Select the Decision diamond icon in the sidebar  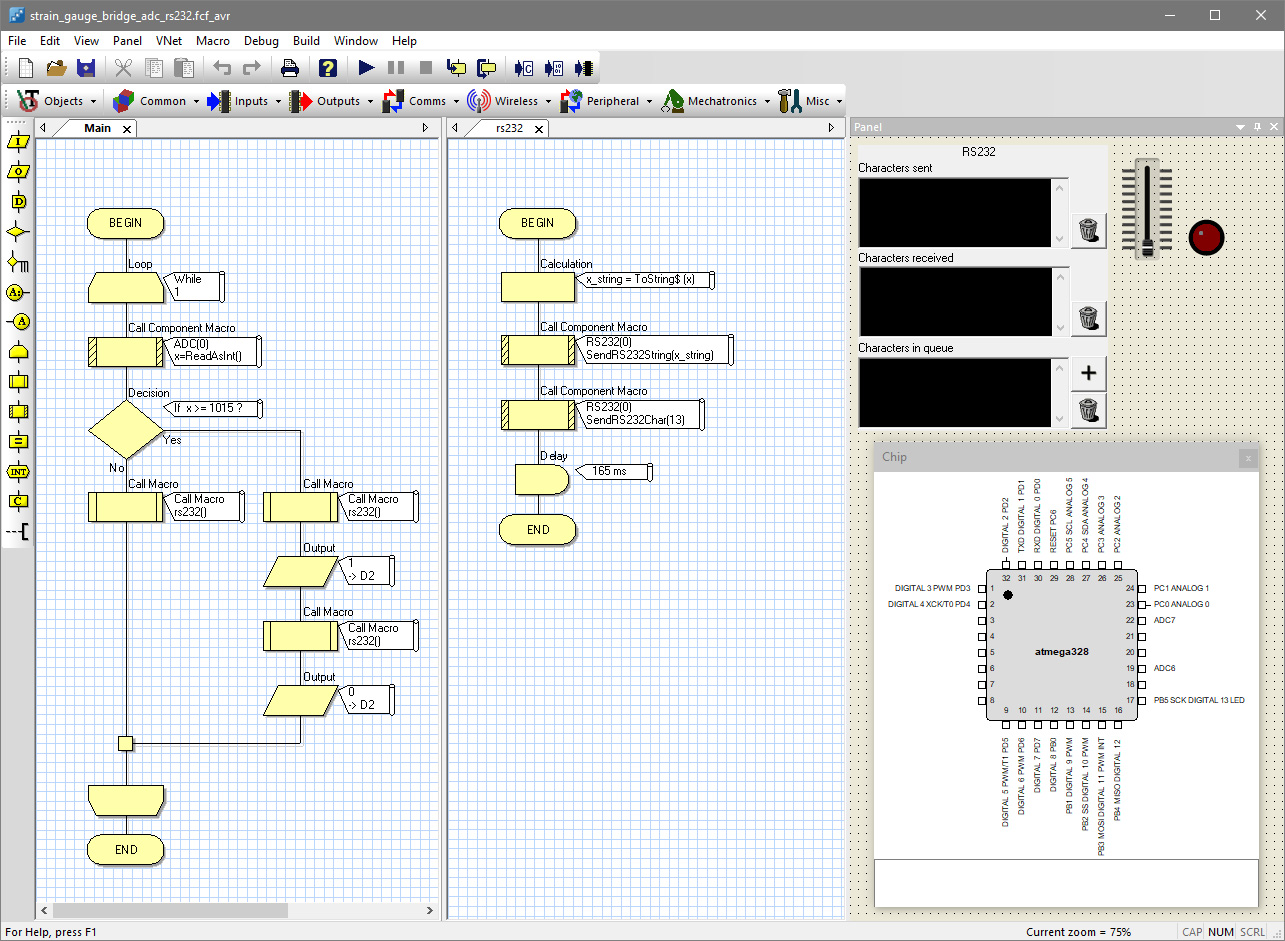click(x=18, y=232)
